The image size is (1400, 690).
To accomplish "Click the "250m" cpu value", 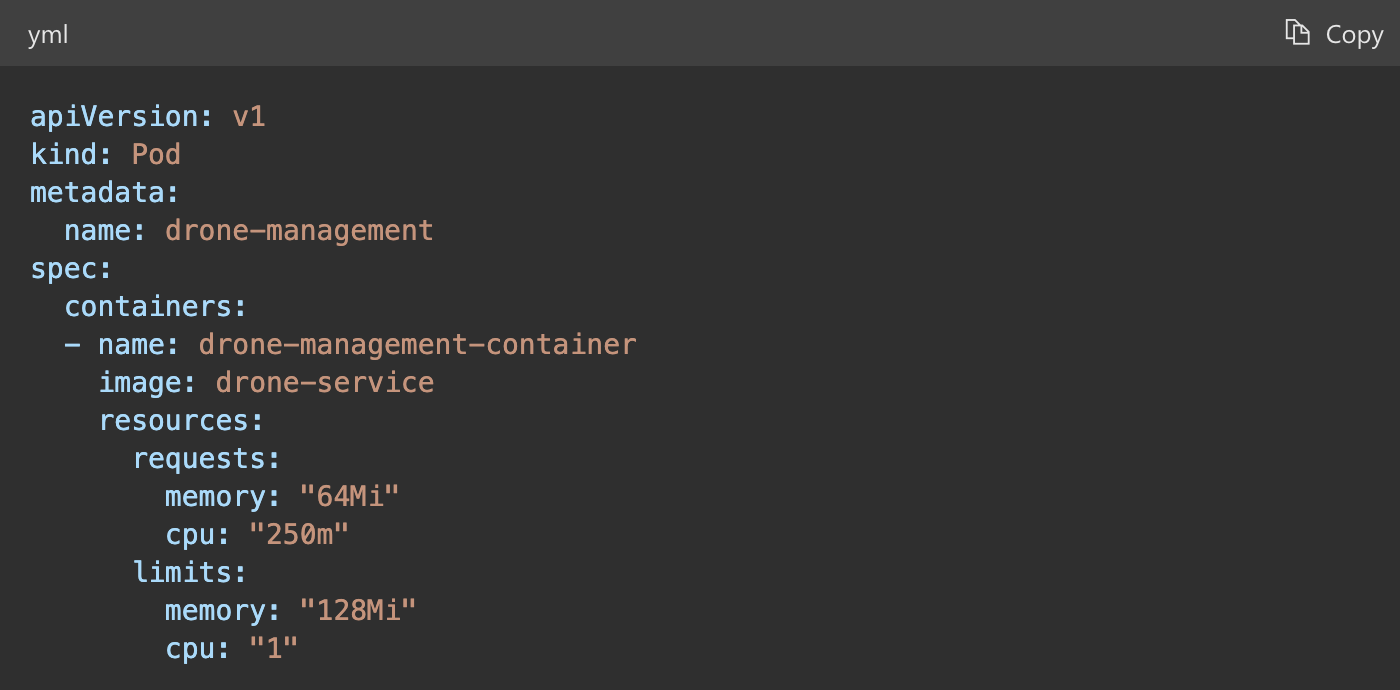I will pyautogui.click(x=299, y=535).
